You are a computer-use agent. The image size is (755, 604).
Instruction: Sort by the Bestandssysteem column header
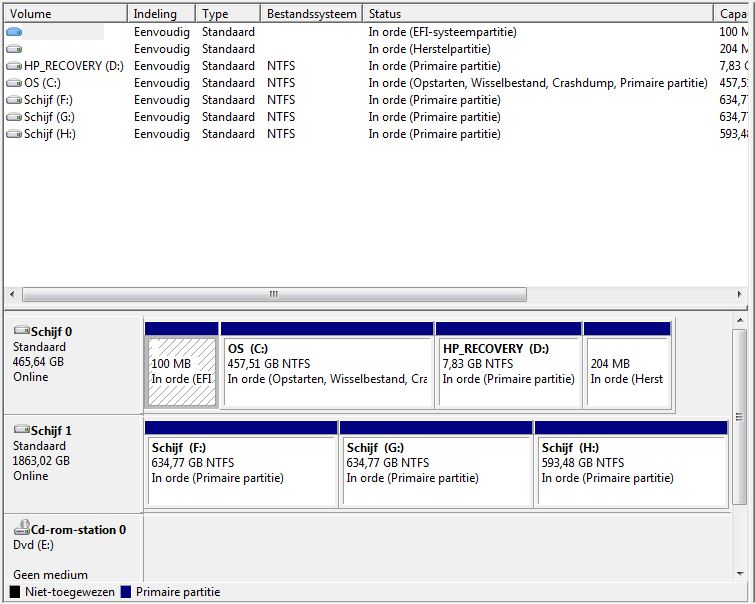pos(310,14)
